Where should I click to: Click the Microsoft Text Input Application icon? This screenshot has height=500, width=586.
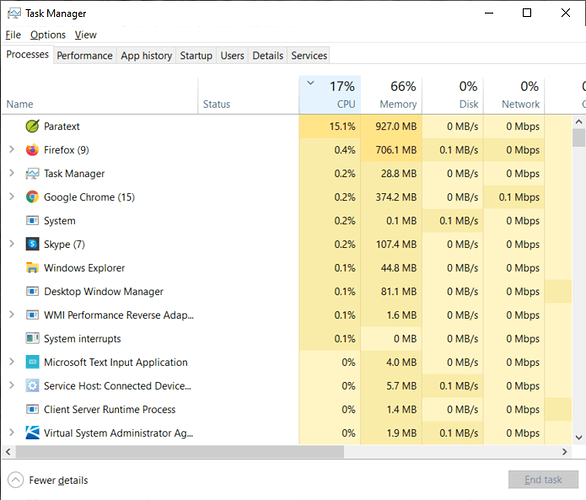pos(32,362)
